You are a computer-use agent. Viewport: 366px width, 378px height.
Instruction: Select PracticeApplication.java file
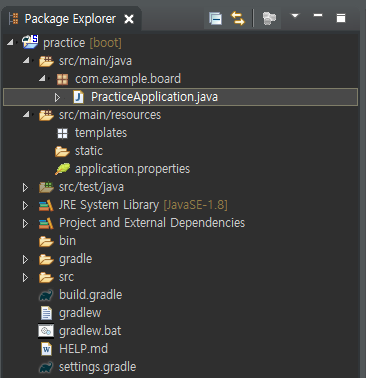point(154,97)
